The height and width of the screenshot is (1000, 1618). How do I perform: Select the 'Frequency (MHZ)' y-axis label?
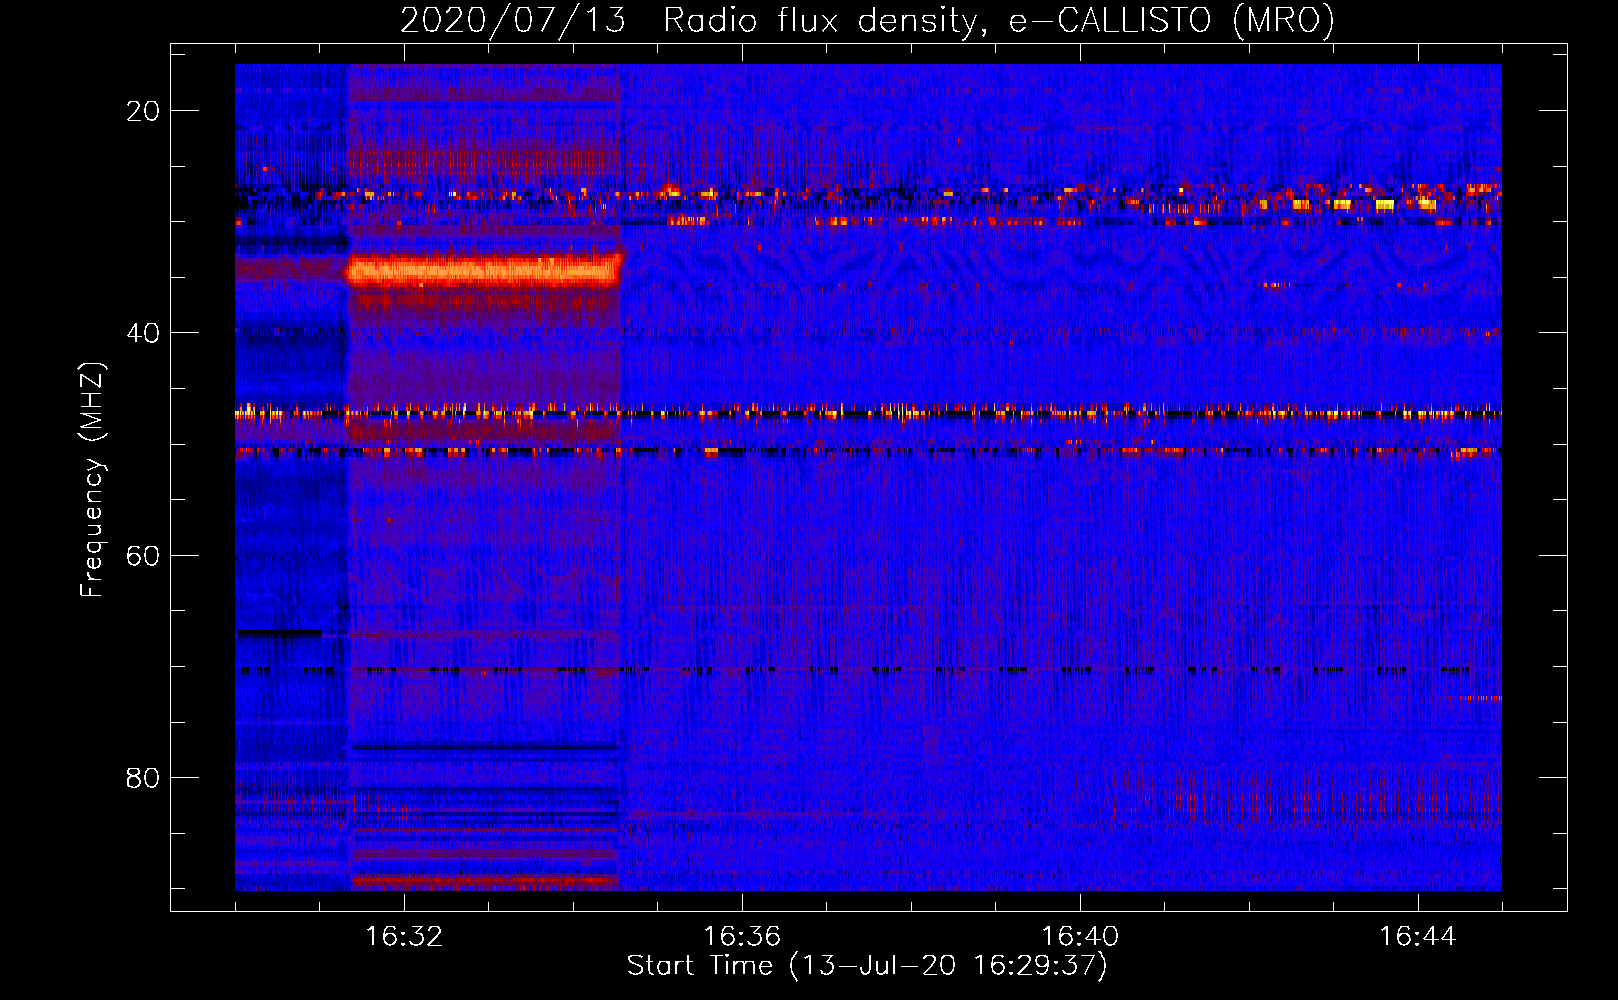[92, 480]
